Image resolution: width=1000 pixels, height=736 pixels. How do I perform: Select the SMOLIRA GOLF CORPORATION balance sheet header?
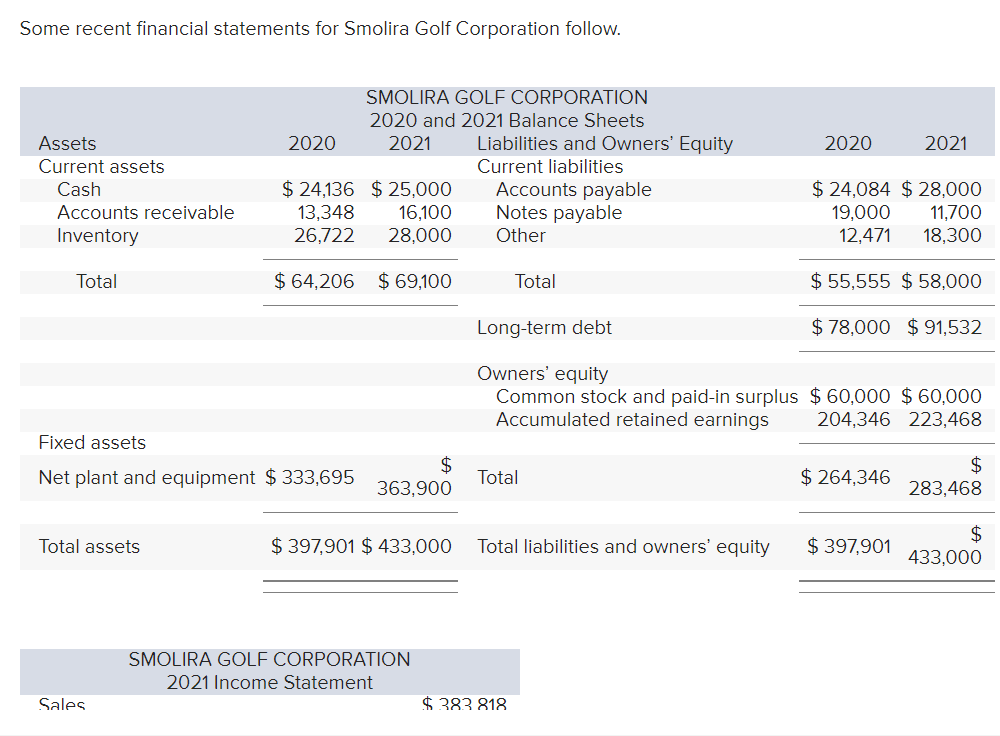point(507,97)
